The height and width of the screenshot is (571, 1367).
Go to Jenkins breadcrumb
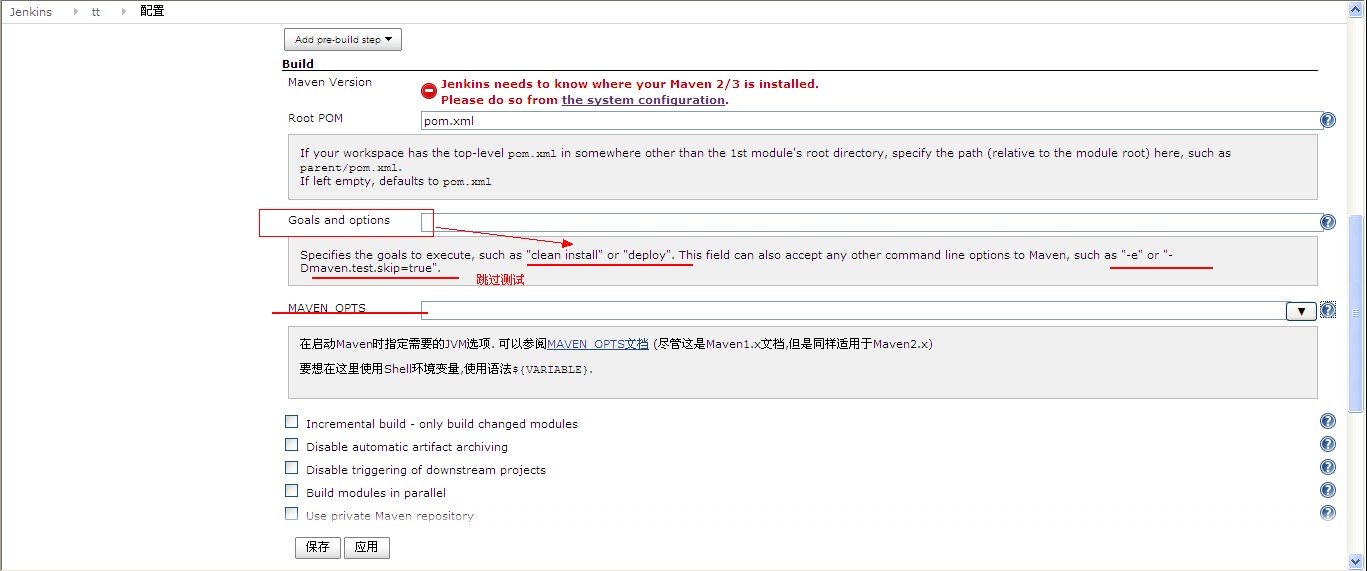point(31,11)
